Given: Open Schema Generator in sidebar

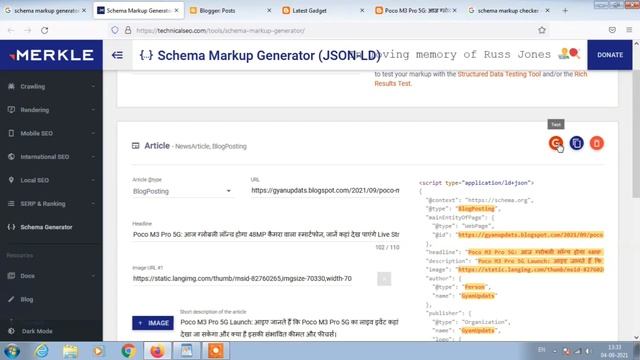Looking at the screenshot, I should click(46, 227).
